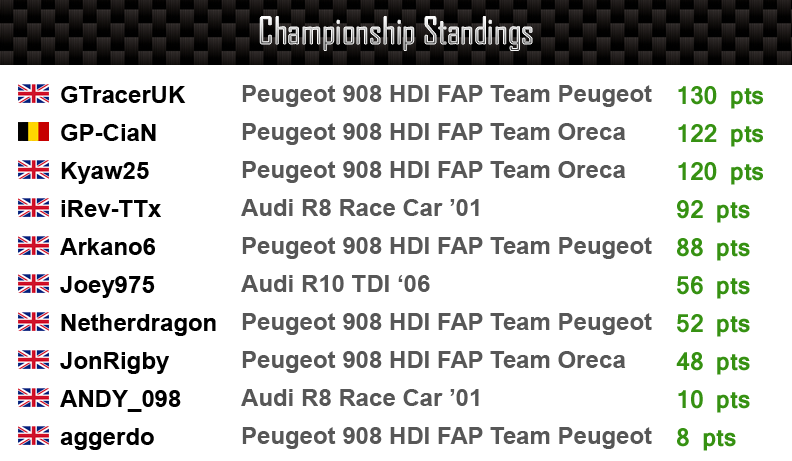Click the flag beside ANDY_098
The height and width of the screenshot is (461, 792).
tap(33, 398)
